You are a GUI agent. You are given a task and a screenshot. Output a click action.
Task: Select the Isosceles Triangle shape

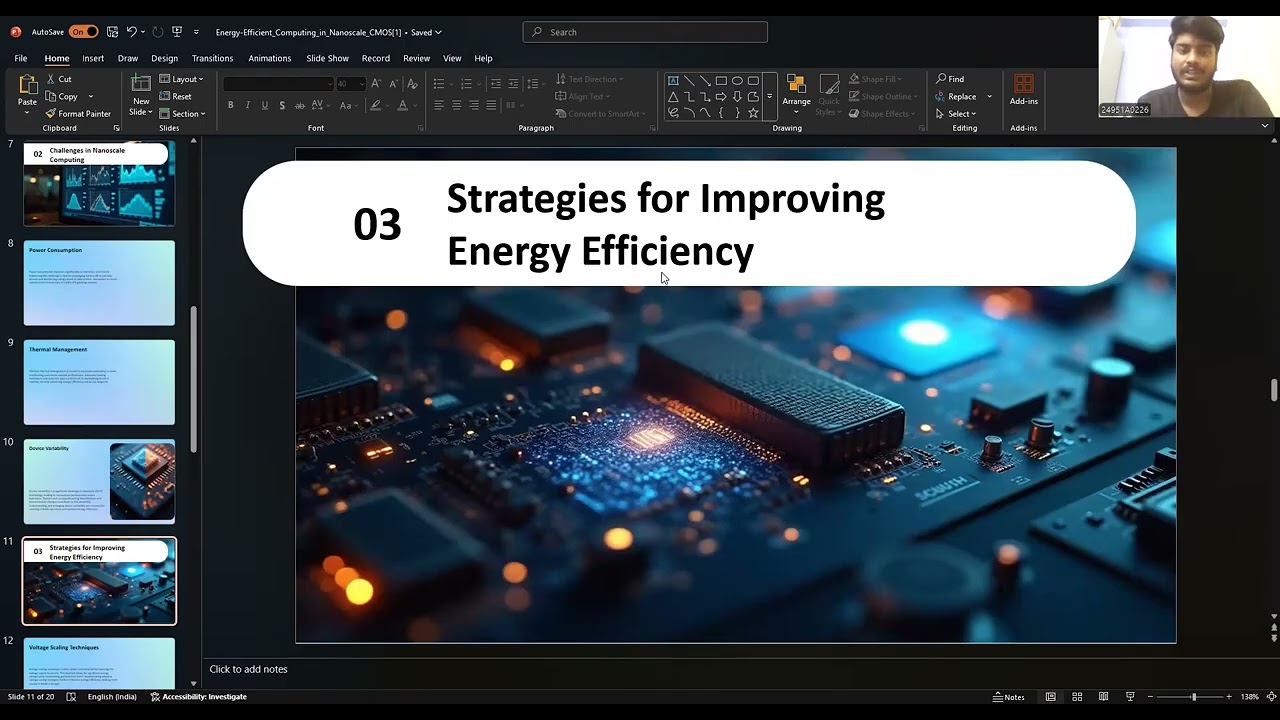coord(673,97)
